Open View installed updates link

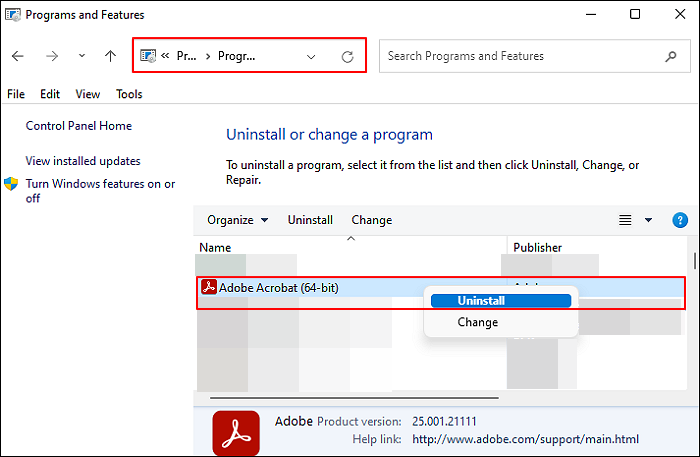coord(83,161)
